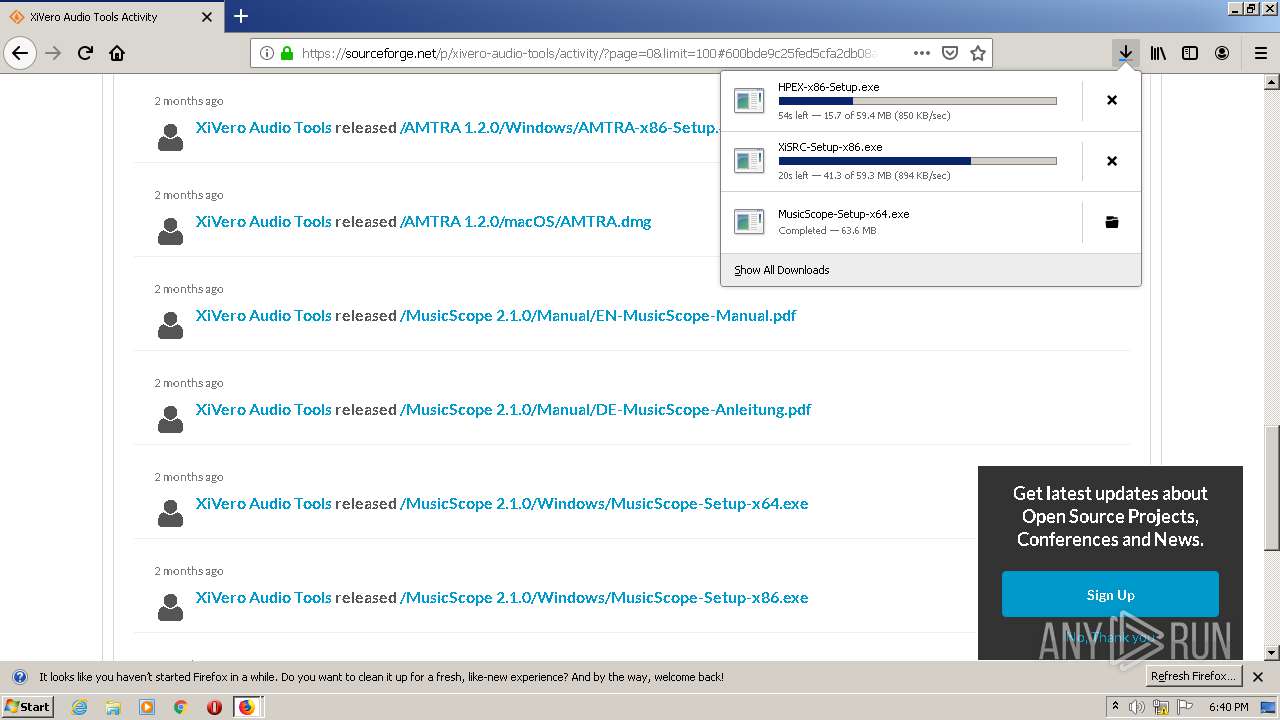The width and height of the screenshot is (1280, 720).
Task: Open DE-MusicScope-Anleitung.pdf link
Action: (606, 409)
